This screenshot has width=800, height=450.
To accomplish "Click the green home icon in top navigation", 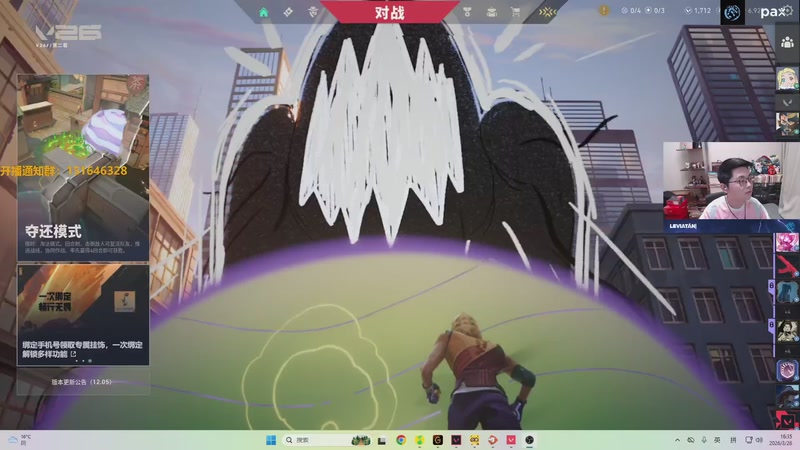I will [263, 12].
